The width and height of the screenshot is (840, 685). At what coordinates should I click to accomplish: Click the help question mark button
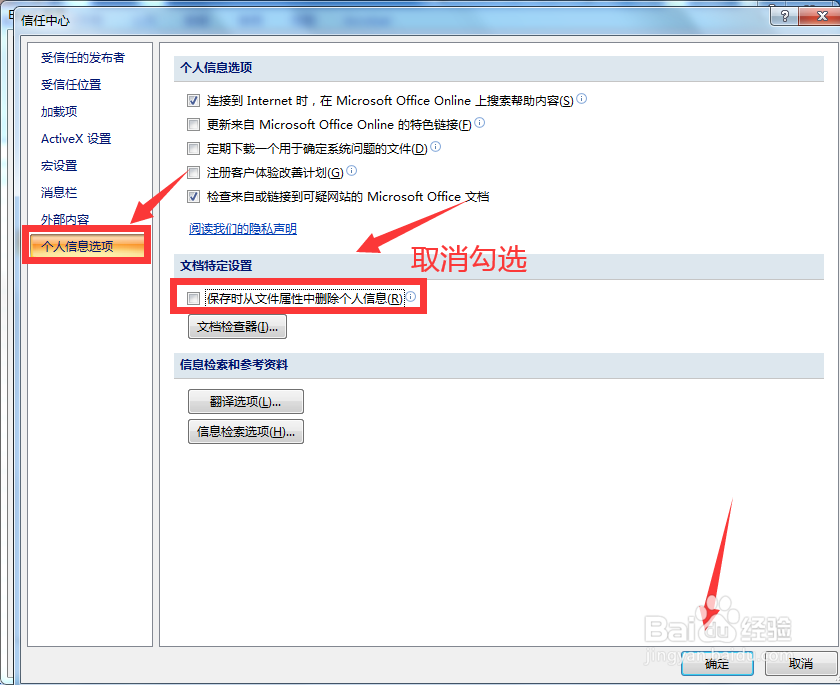[785, 16]
